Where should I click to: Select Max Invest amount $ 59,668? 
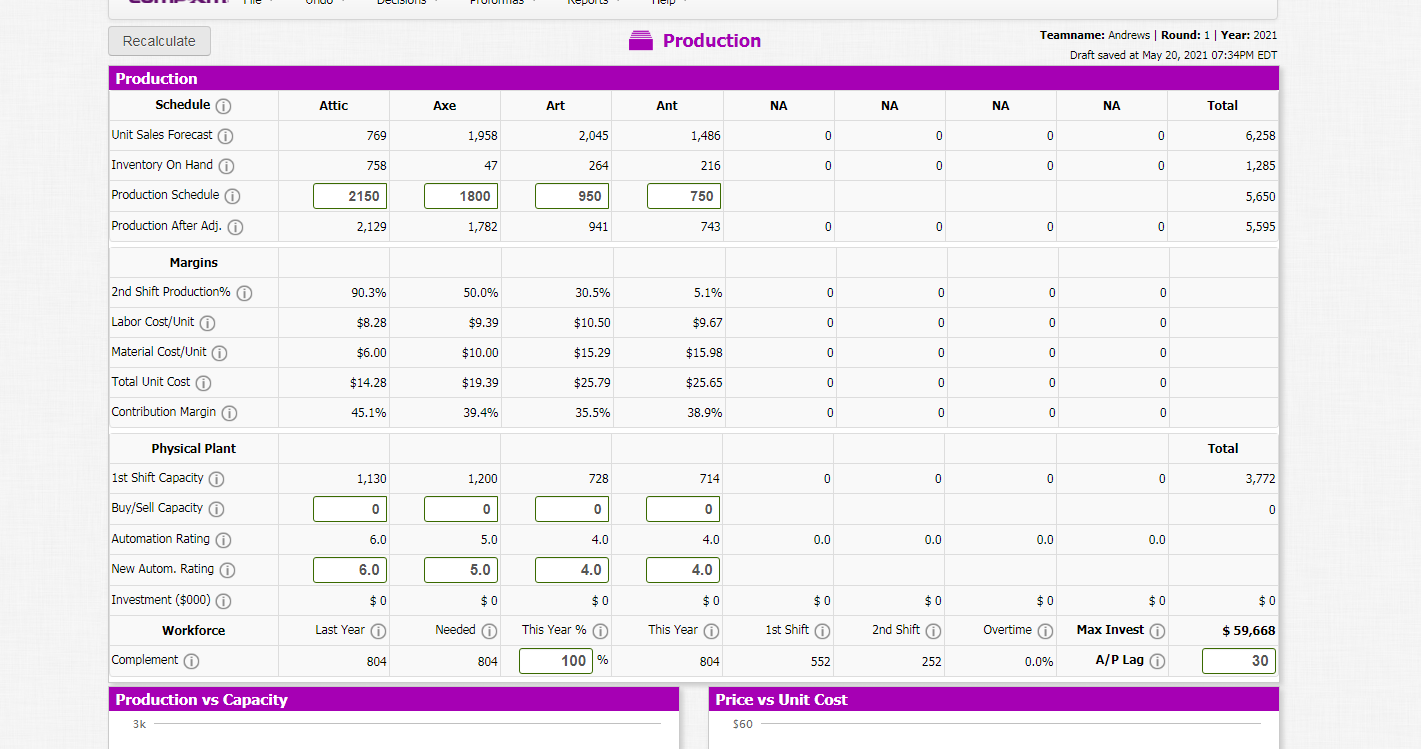click(1248, 631)
